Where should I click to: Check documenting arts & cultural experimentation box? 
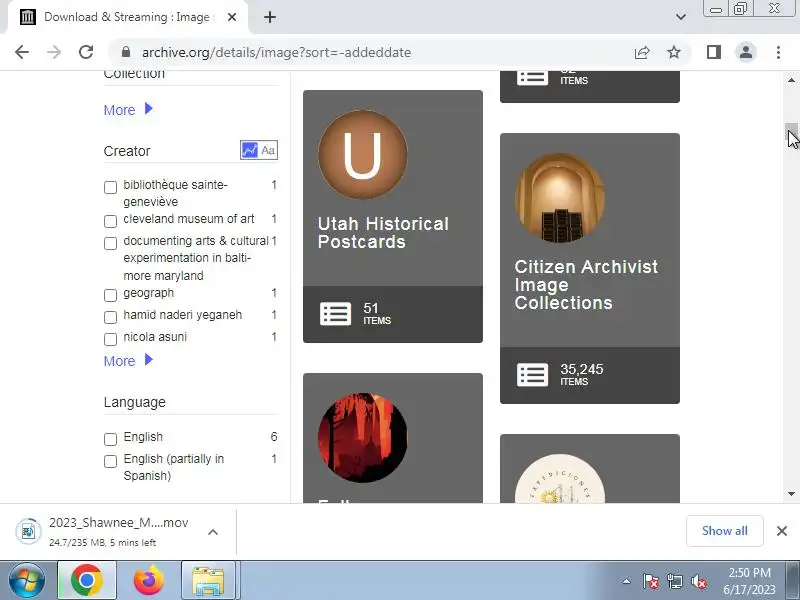coord(110,243)
